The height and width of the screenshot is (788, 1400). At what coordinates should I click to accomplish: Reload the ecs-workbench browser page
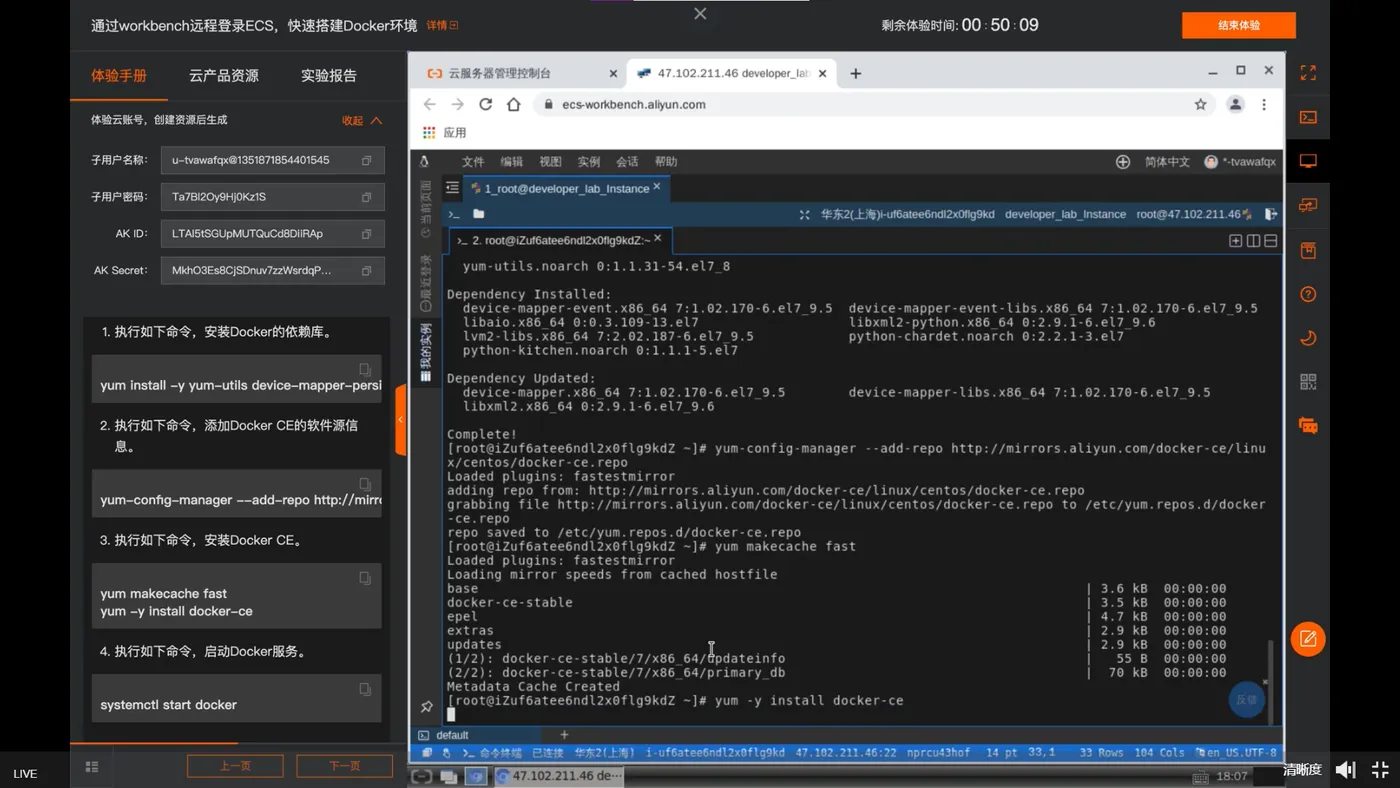click(x=485, y=104)
